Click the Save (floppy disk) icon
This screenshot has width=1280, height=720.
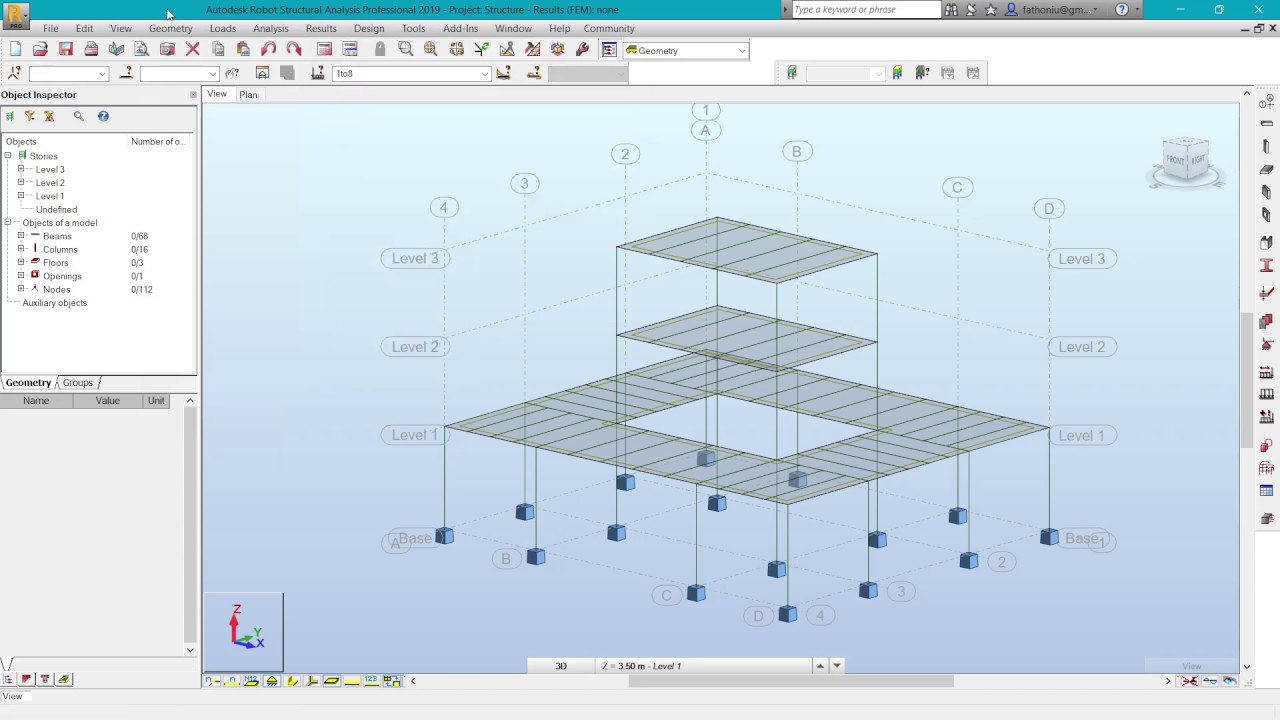click(66, 49)
